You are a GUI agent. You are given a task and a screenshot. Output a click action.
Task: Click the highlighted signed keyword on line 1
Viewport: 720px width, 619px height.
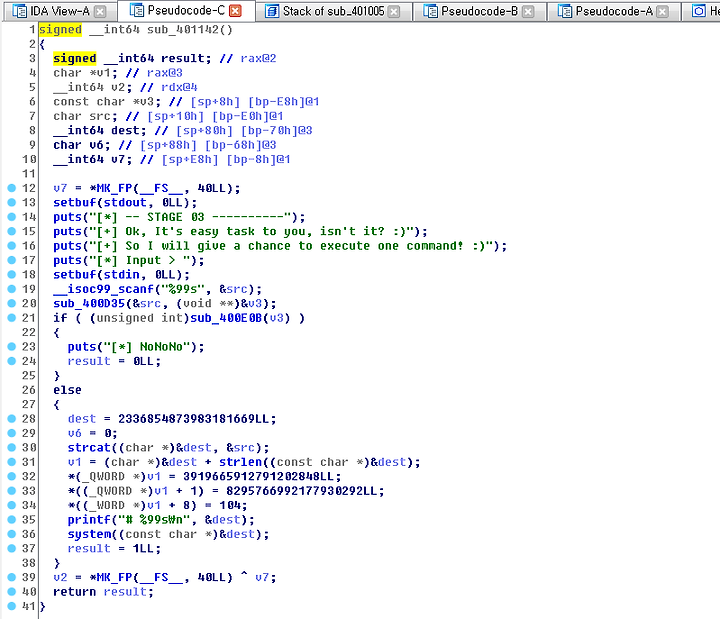(60, 30)
